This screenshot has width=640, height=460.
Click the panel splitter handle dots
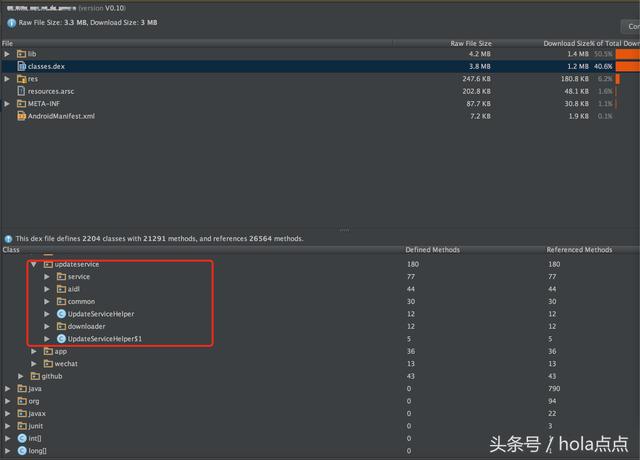coord(344,230)
